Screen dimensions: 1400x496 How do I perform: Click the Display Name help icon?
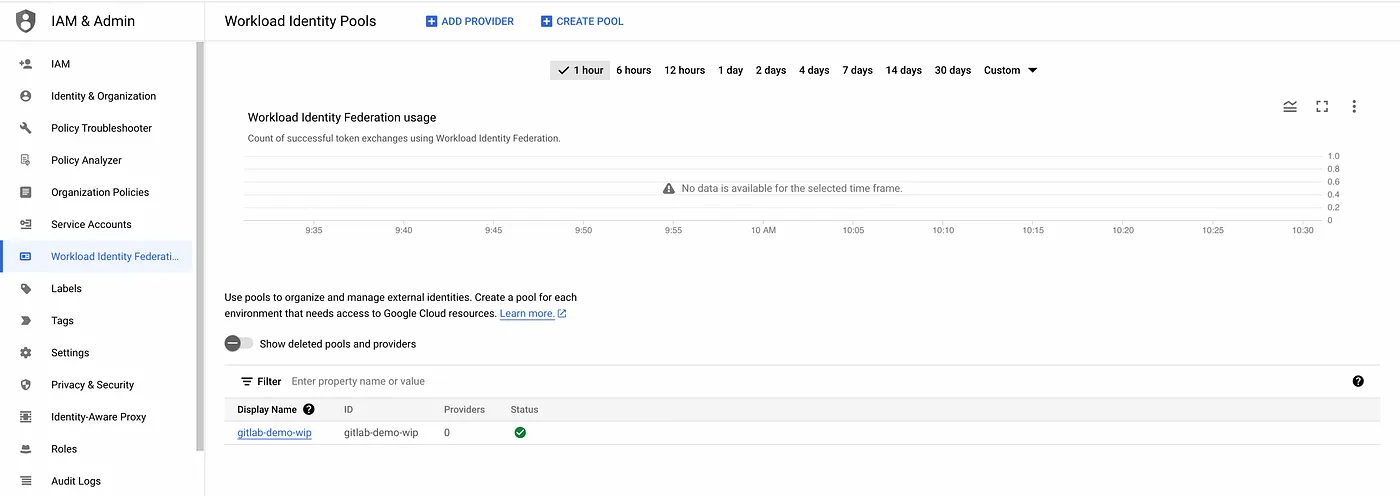[x=309, y=409]
